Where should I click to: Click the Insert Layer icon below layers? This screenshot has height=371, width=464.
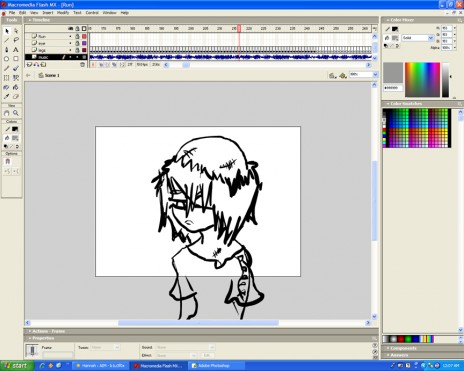click(29, 64)
